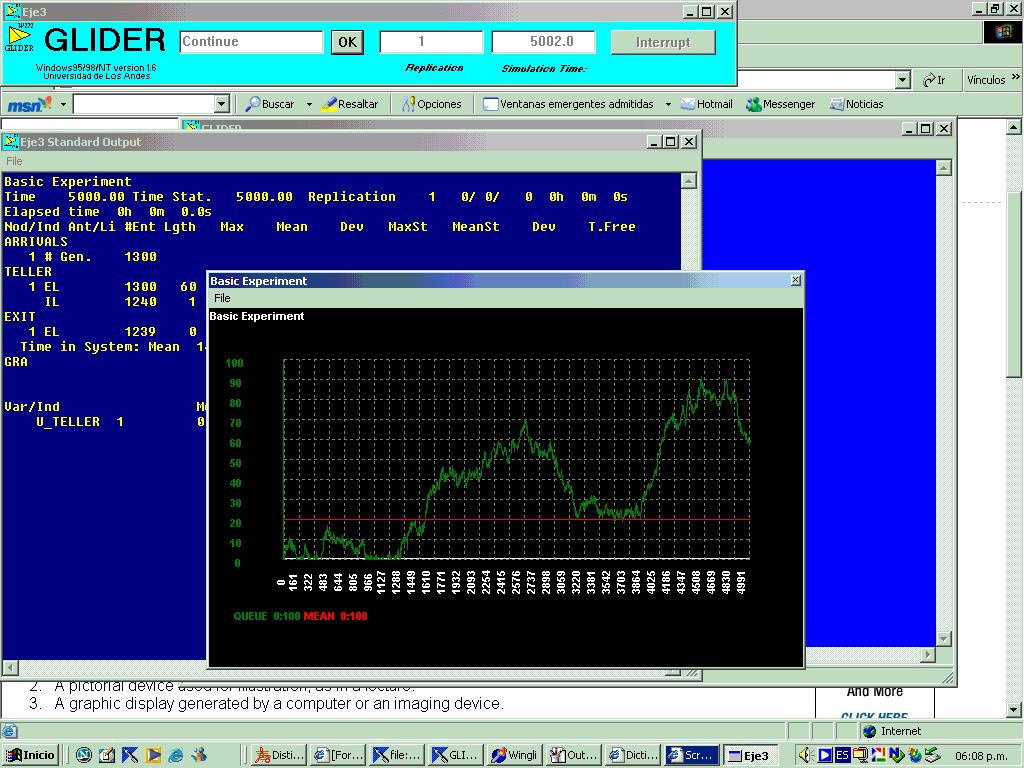Select the Simulation Time value field
Image resolution: width=1024 pixels, height=768 pixels.
tap(543, 42)
